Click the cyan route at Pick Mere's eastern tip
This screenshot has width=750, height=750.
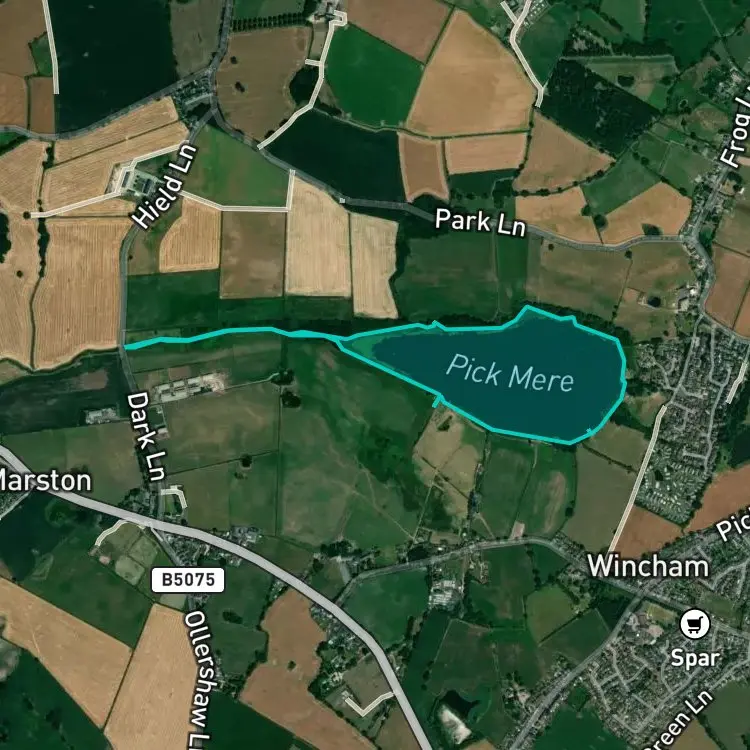(623, 378)
